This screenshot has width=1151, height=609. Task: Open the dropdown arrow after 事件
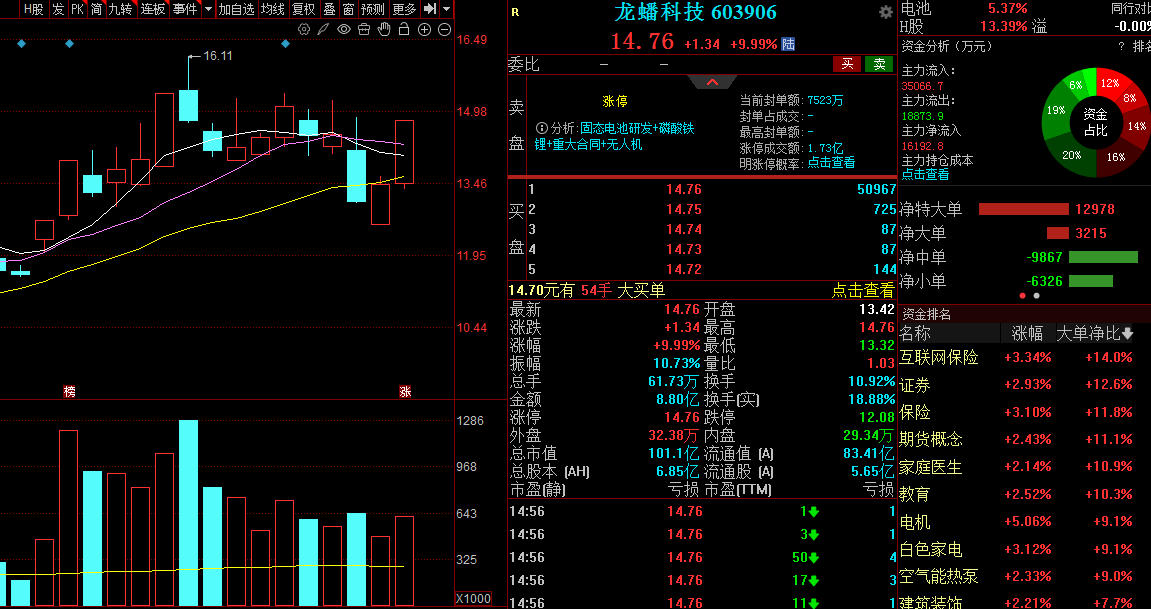208,9
